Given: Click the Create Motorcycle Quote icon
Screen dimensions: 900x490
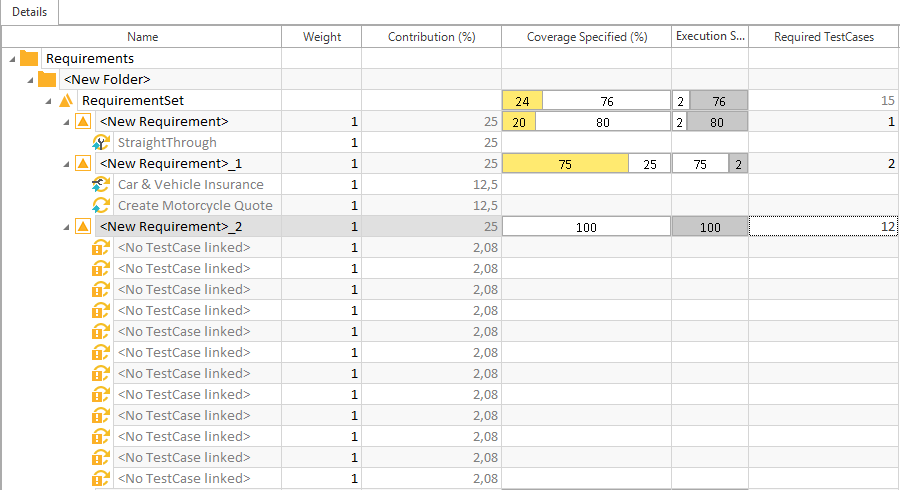Looking at the screenshot, I should point(100,206).
